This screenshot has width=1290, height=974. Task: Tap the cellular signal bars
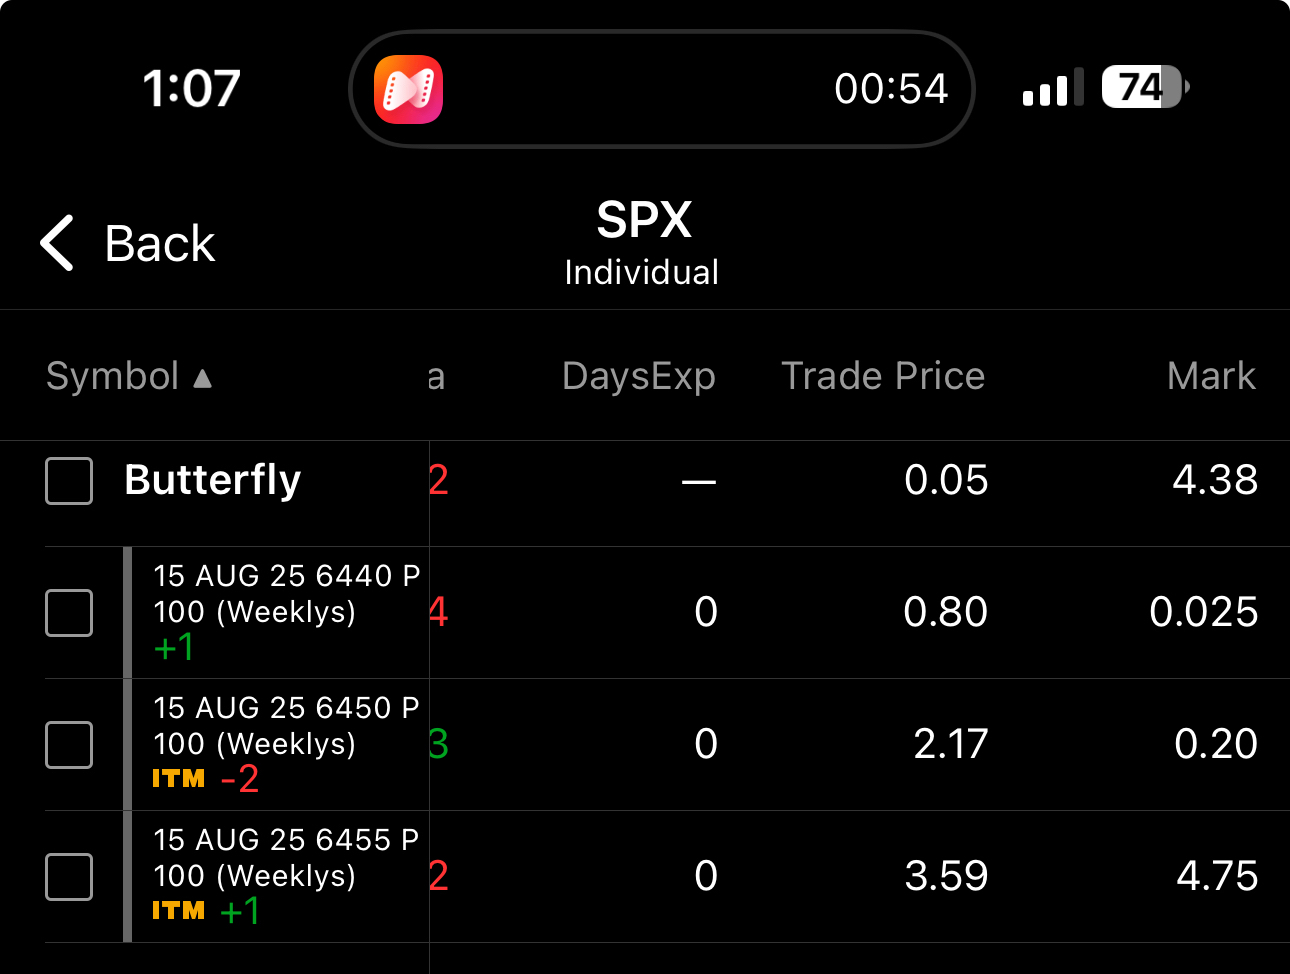click(1052, 89)
